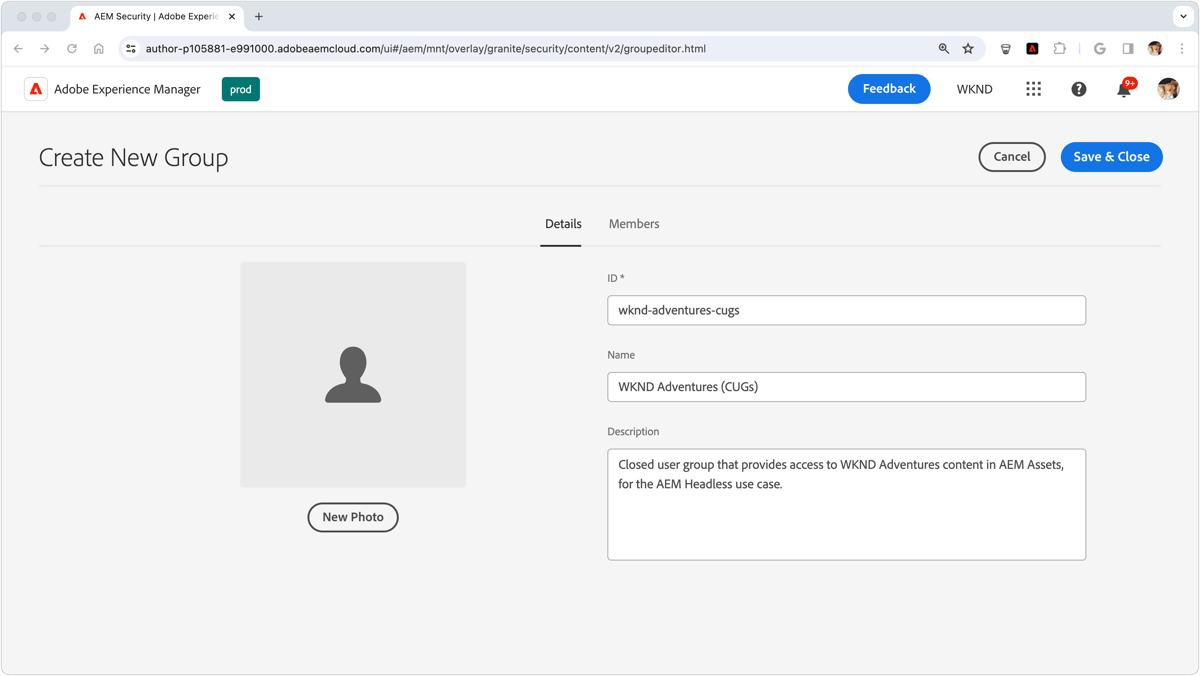Cancel creating the new group
This screenshot has width=1200, height=676.
(x=1011, y=156)
